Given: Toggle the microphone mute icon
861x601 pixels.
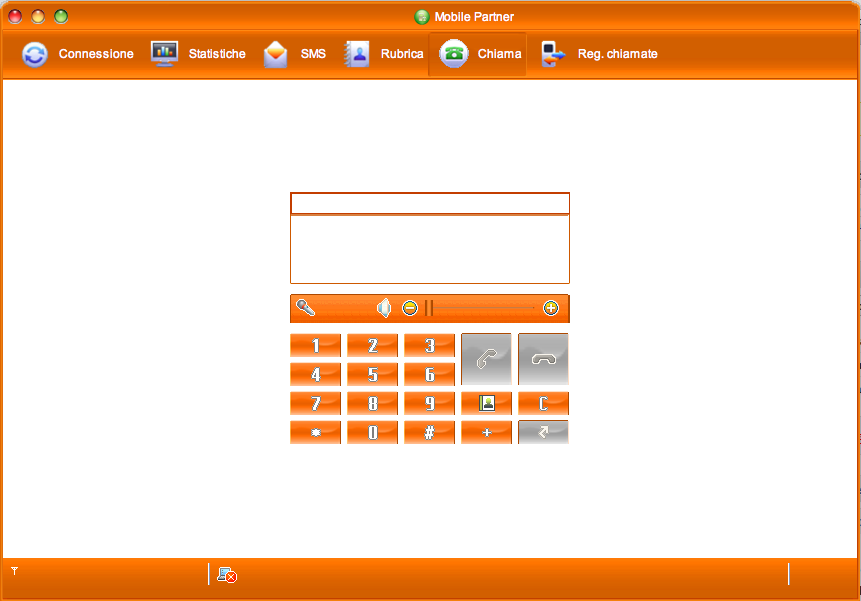Looking at the screenshot, I should click(x=306, y=308).
